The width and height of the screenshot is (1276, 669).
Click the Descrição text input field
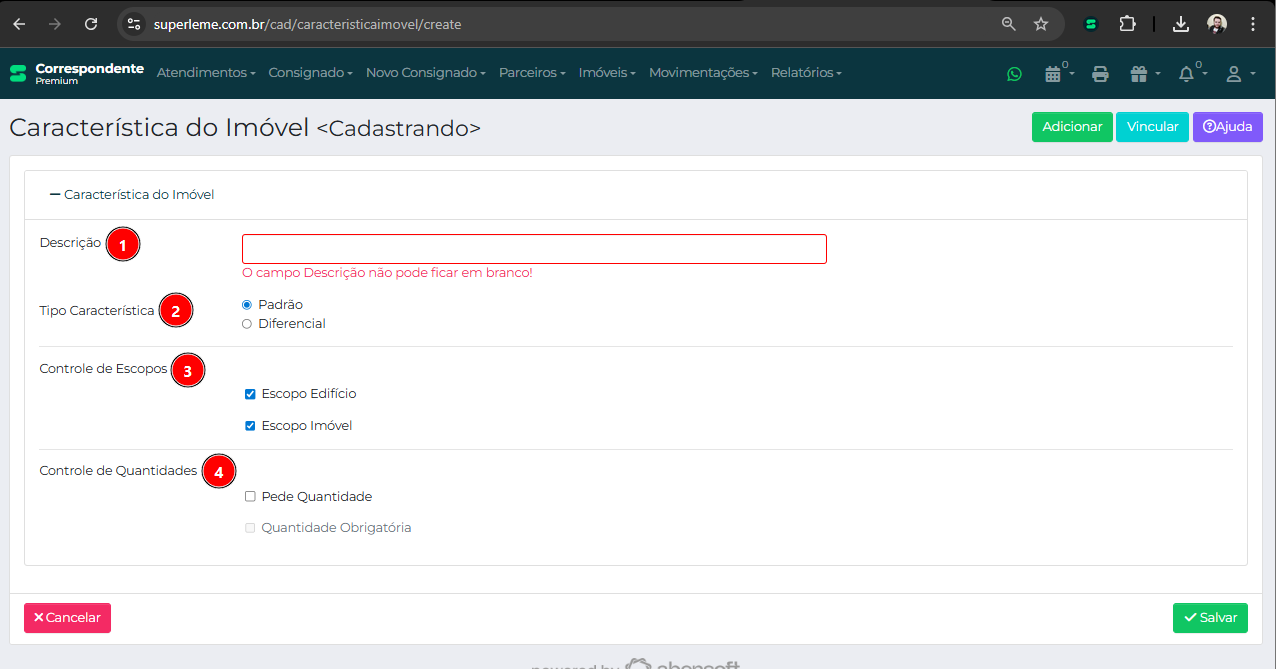click(534, 249)
